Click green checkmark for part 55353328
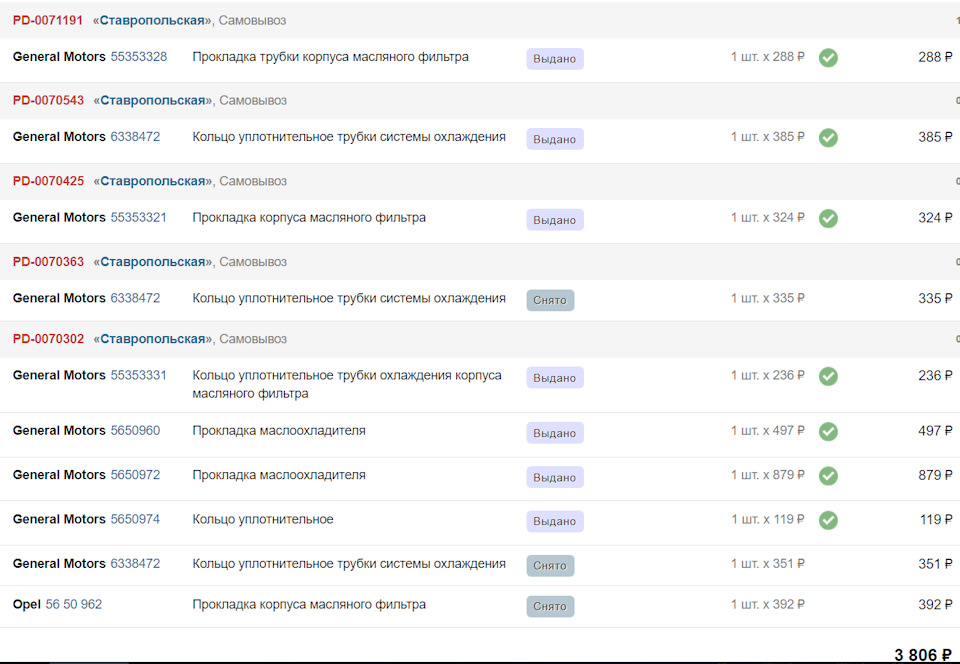Viewport: 960px width, 664px height. [x=828, y=58]
